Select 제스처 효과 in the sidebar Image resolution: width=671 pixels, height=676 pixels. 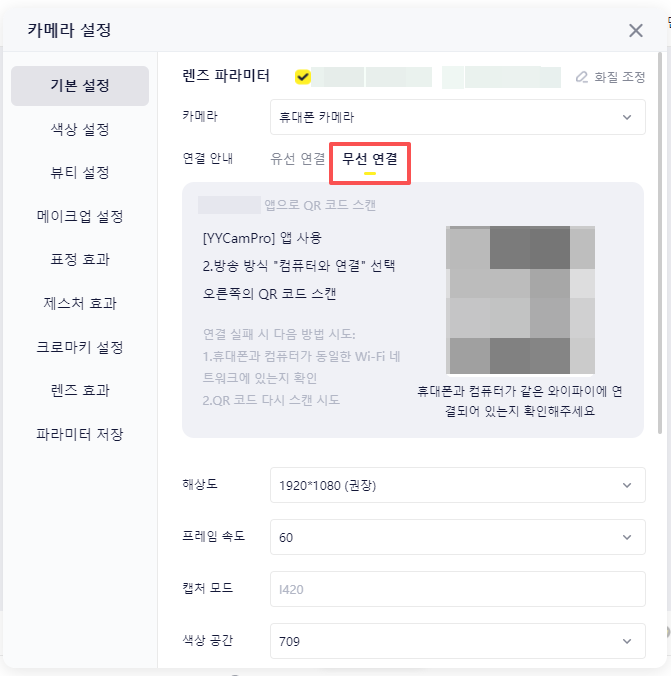point(80,304)
